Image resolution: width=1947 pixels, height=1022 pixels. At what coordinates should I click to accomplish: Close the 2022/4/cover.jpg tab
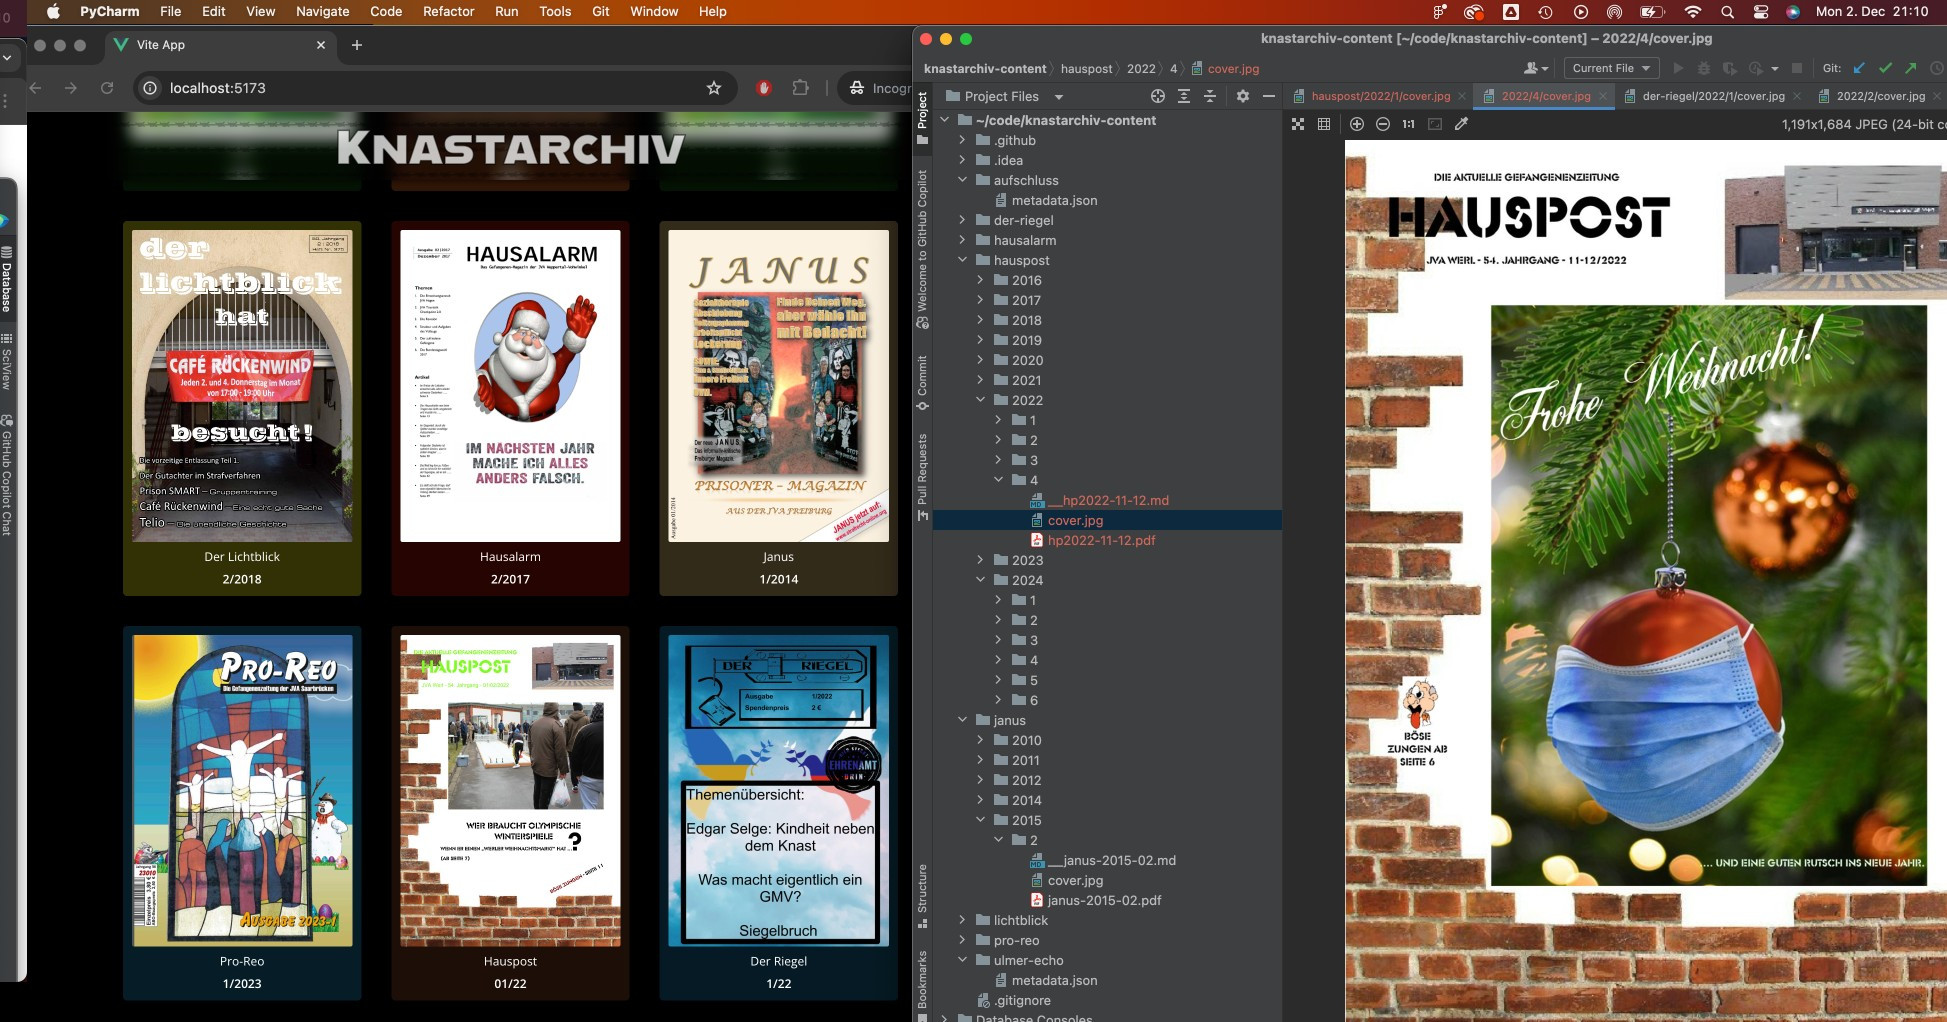point(1602,96)
